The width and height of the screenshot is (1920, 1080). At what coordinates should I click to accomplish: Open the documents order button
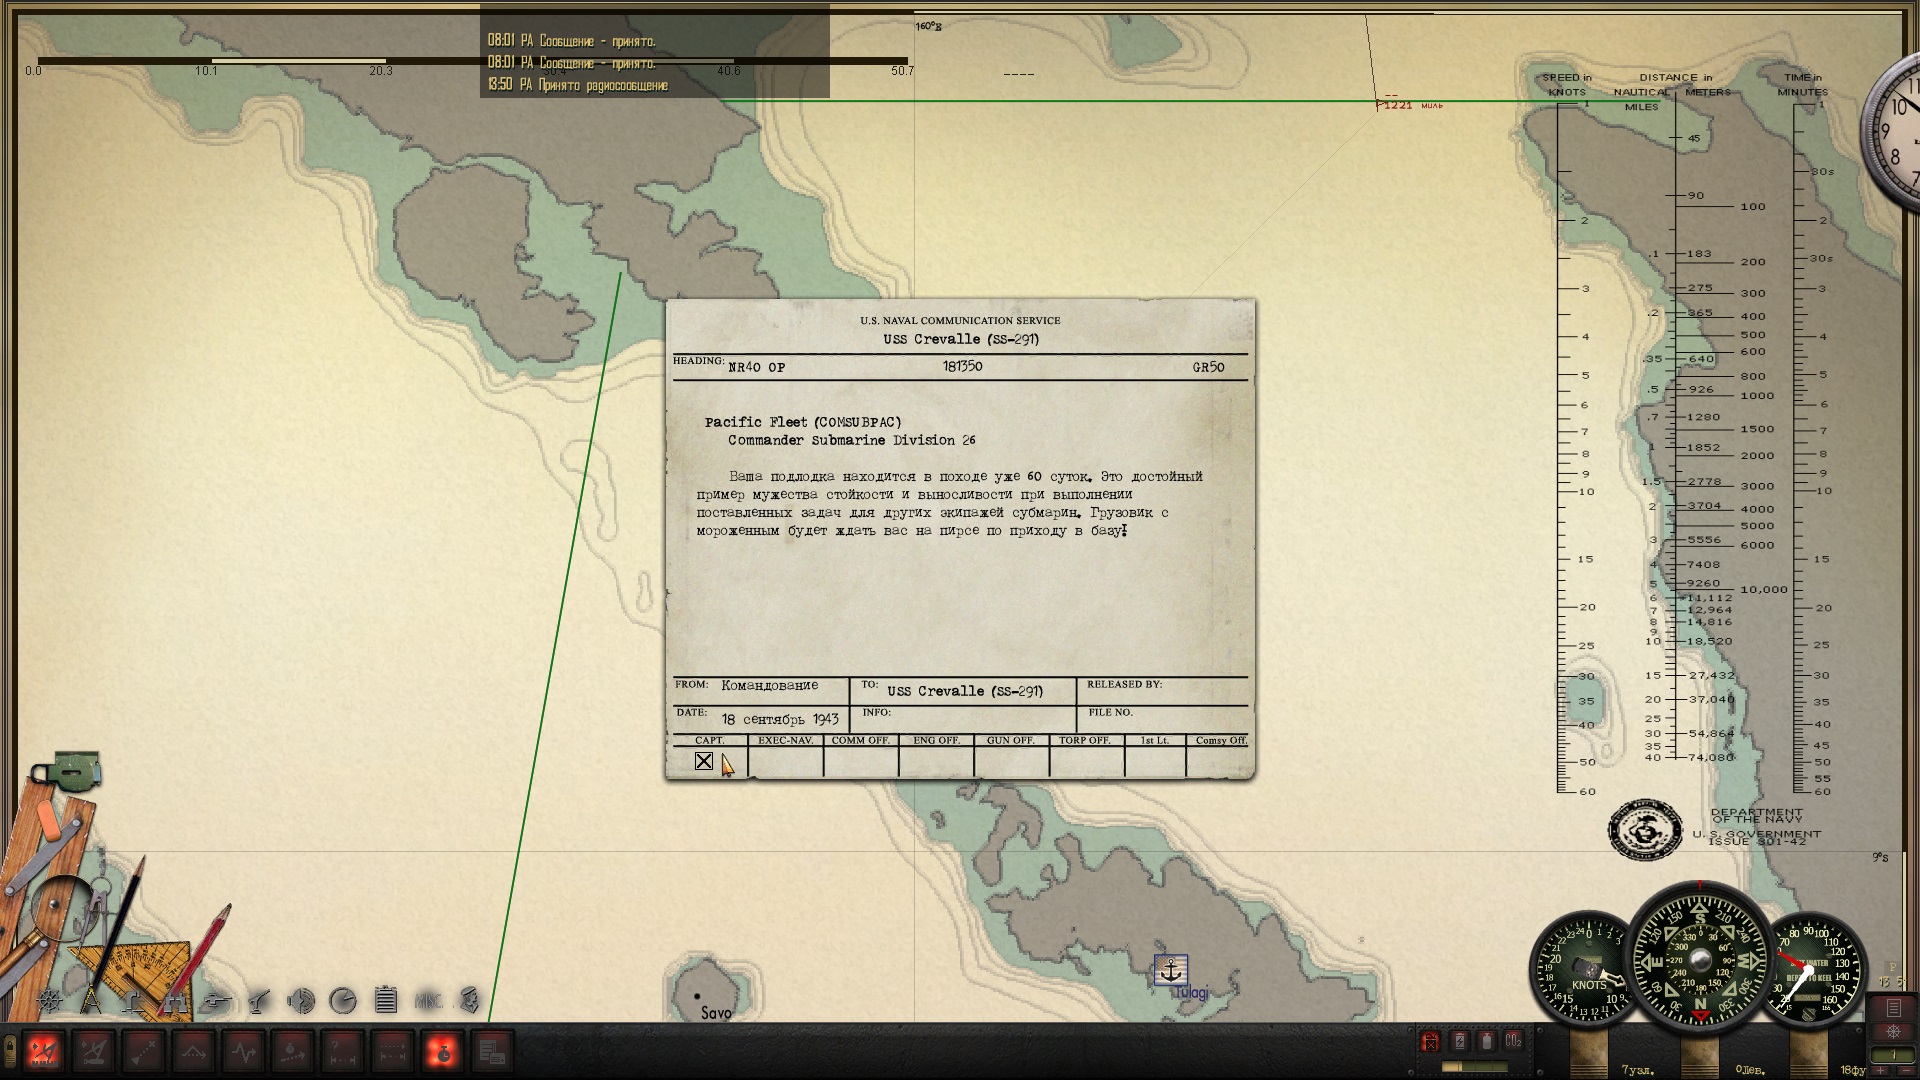(492, 1051)
